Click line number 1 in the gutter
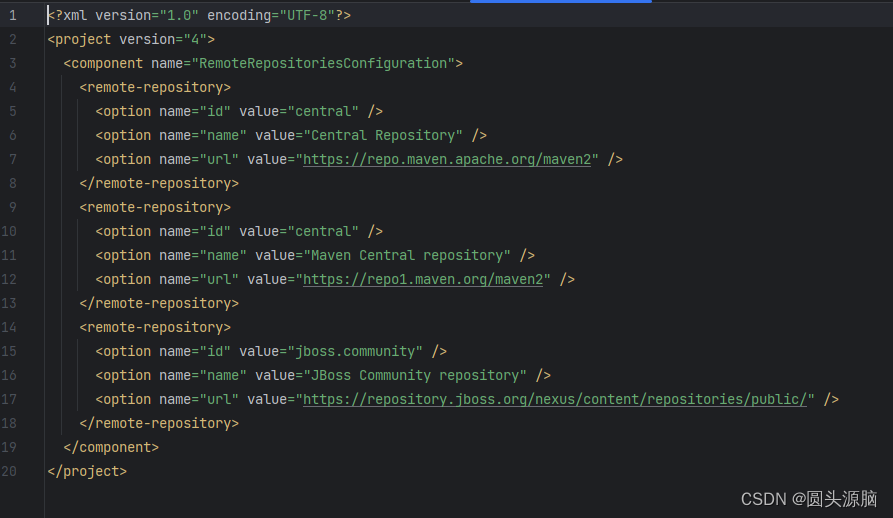Screen dimensions: 893x518 (13, 15)
